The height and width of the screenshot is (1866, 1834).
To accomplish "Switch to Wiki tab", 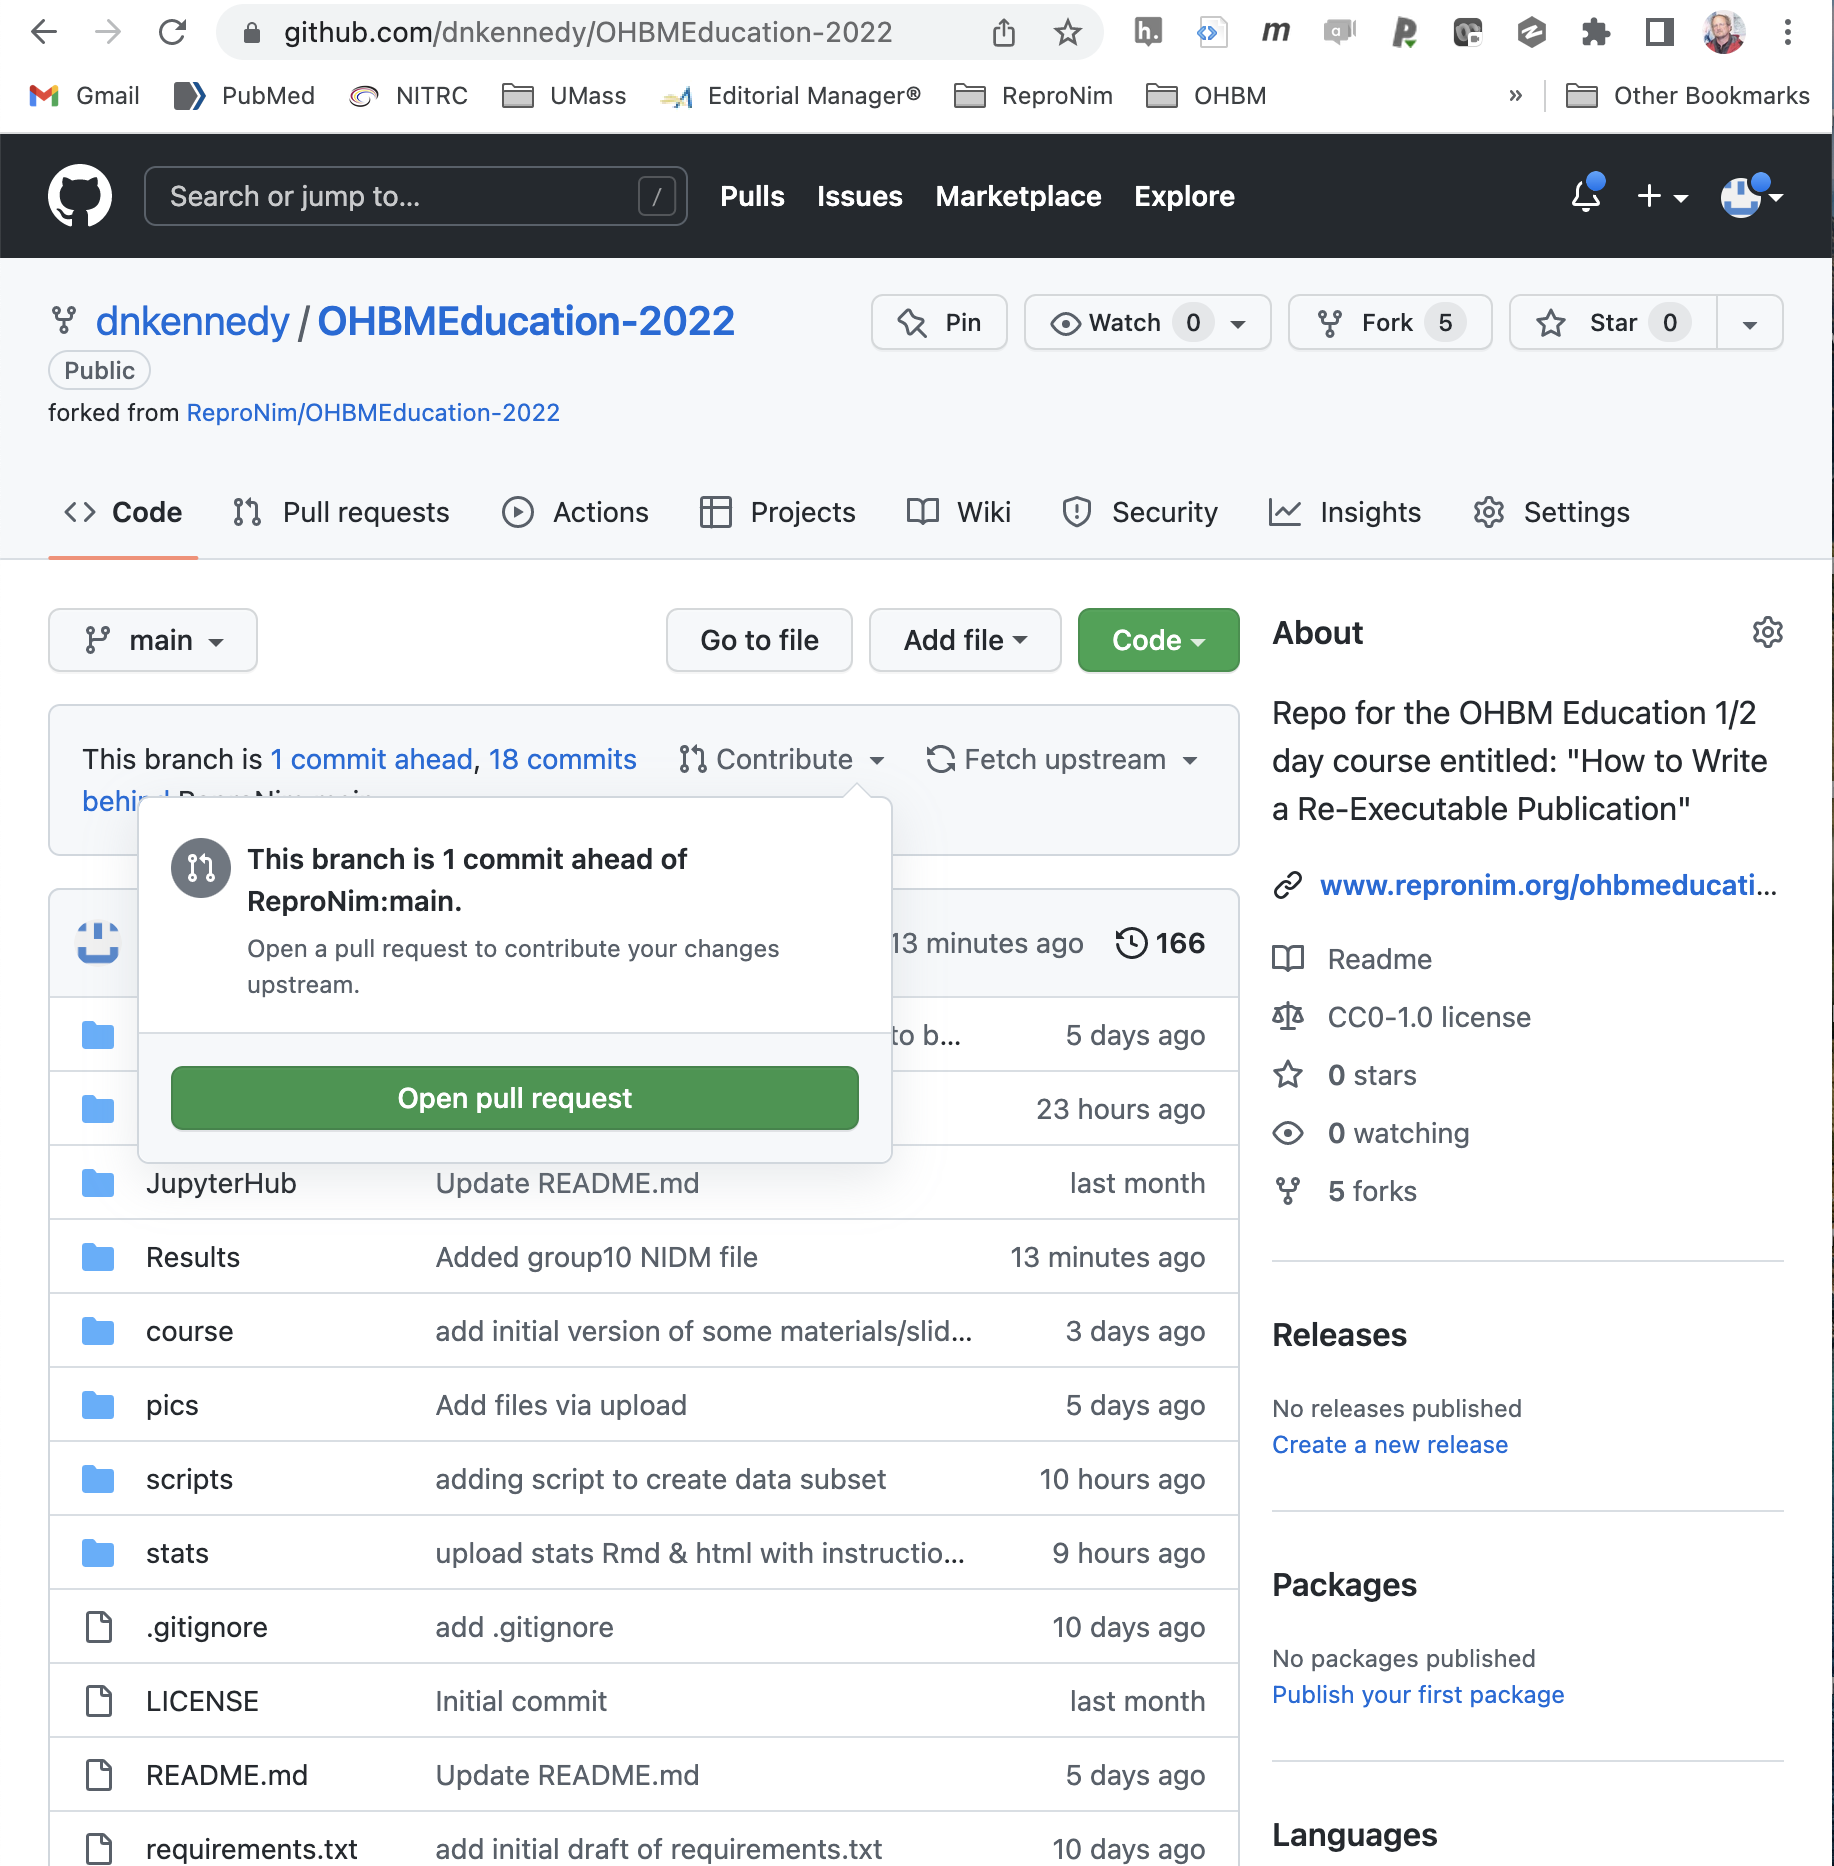I will 959,512.
